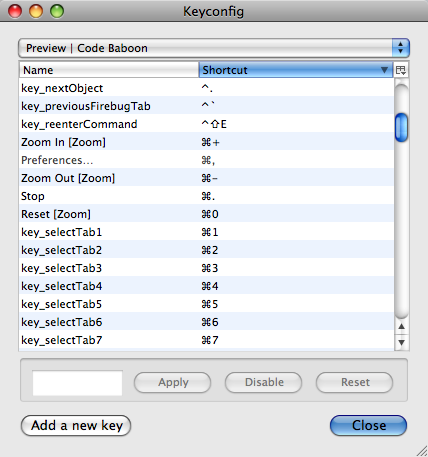Click the scrollbar up arrow
The height and width of the screenshot is (457, 428).
401,326
